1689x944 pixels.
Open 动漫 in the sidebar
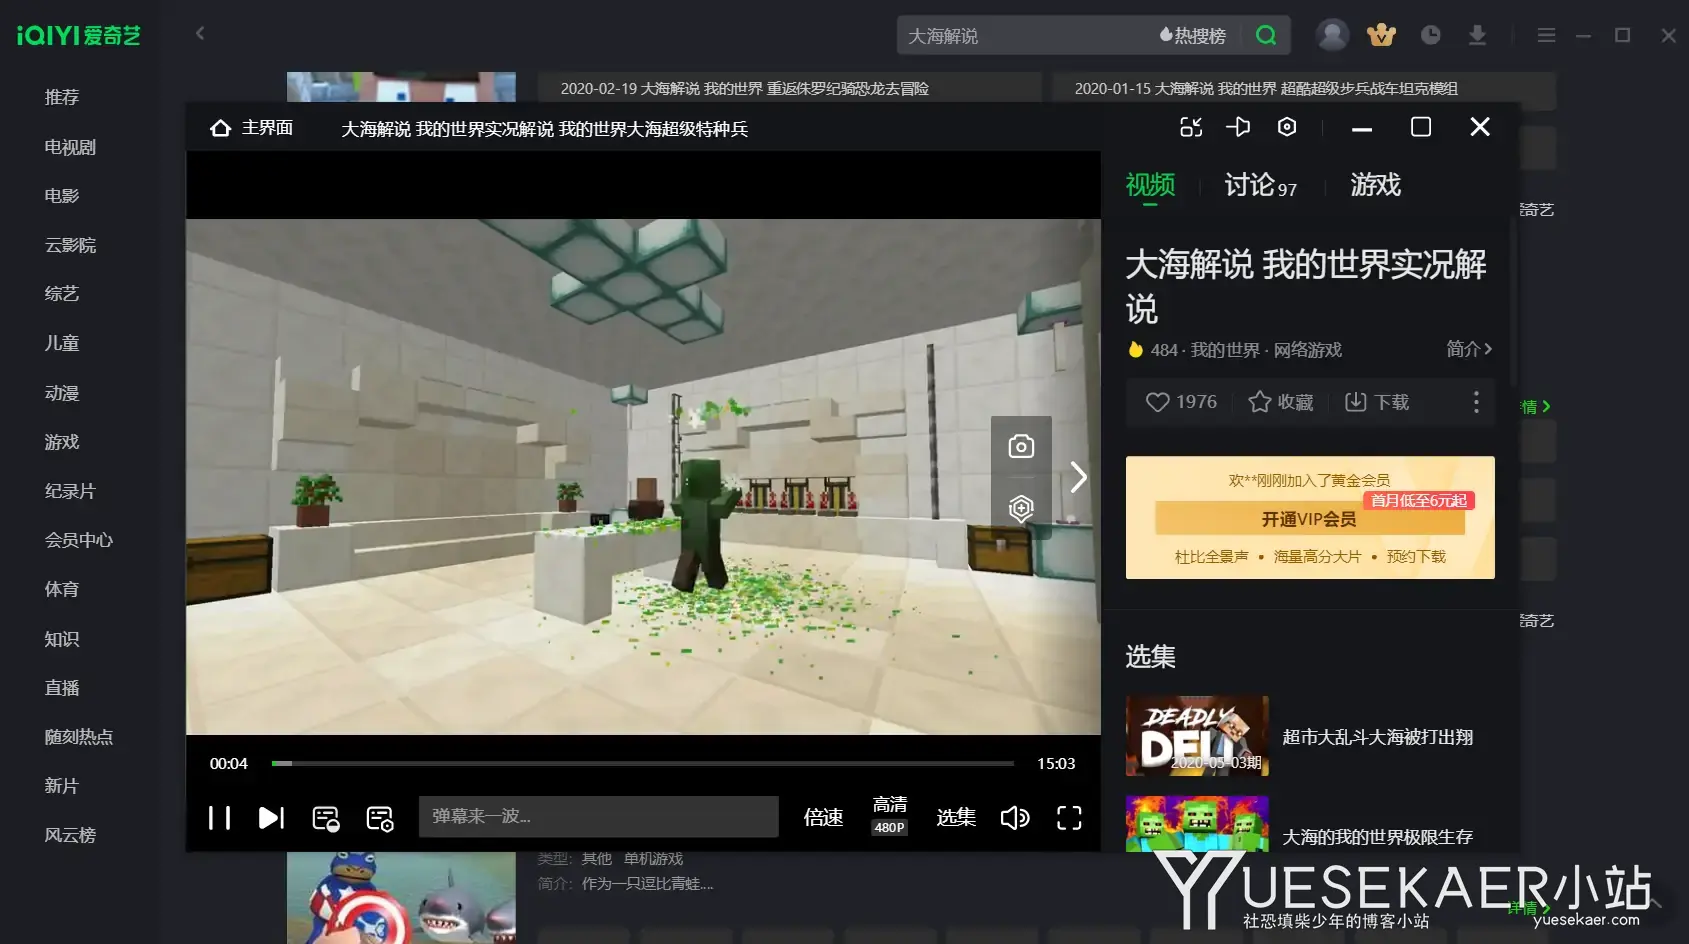point(62,393)
